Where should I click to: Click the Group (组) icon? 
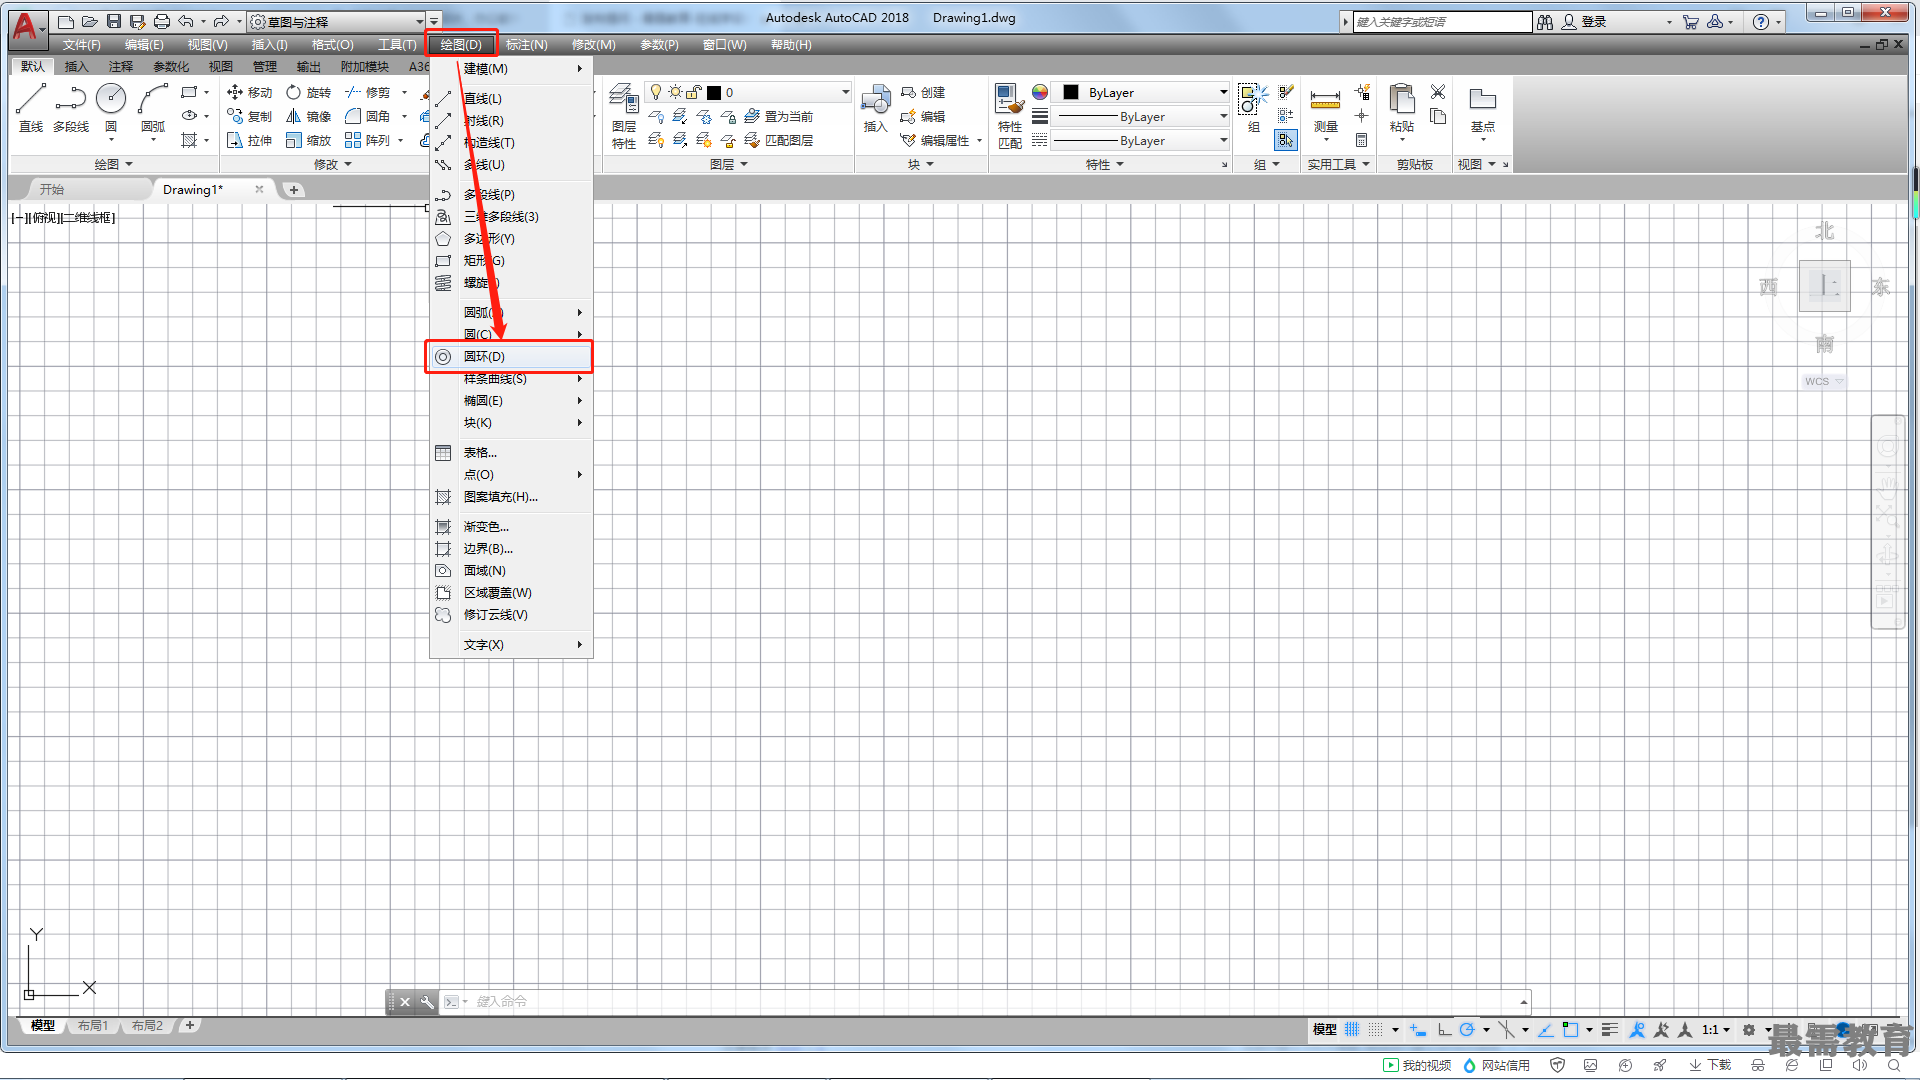point(1254,108)
